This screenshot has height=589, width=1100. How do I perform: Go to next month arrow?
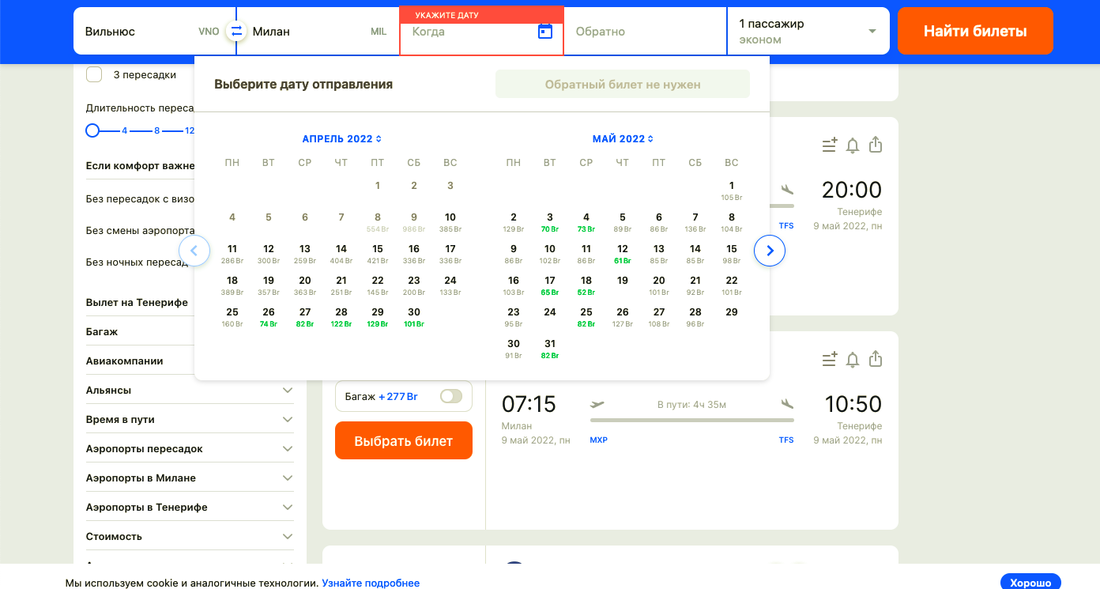[769, 250]
